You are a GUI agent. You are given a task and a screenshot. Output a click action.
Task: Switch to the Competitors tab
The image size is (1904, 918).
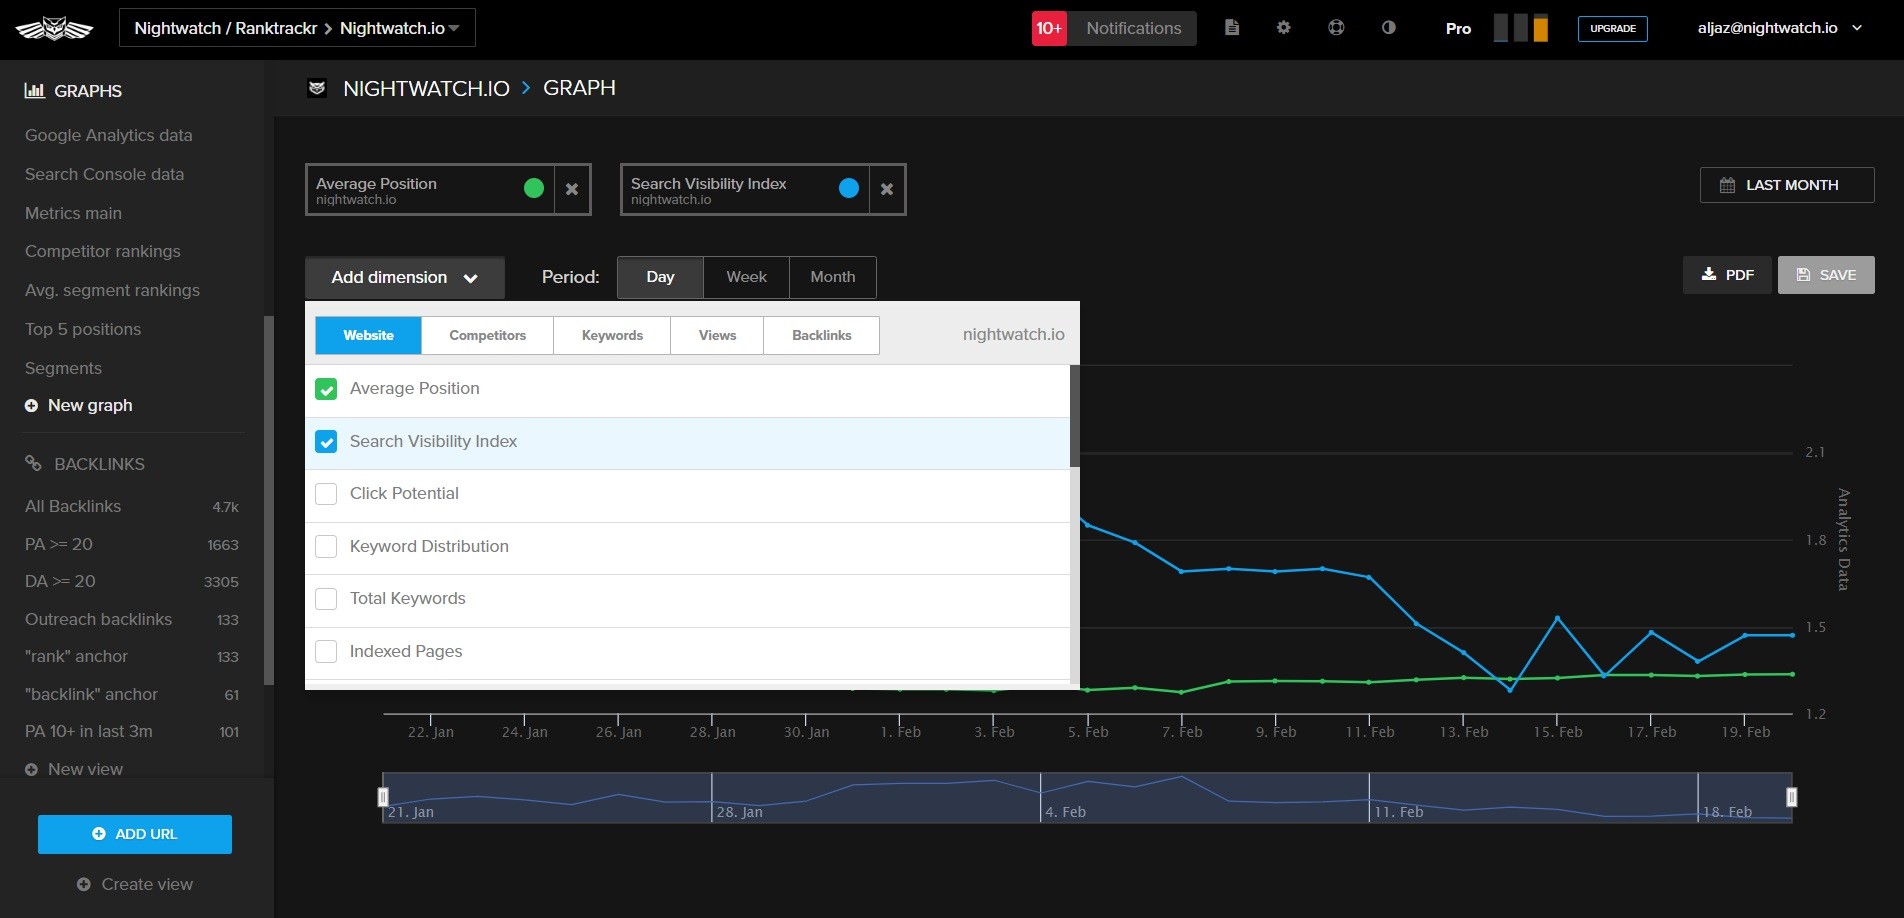pos(487,336)
